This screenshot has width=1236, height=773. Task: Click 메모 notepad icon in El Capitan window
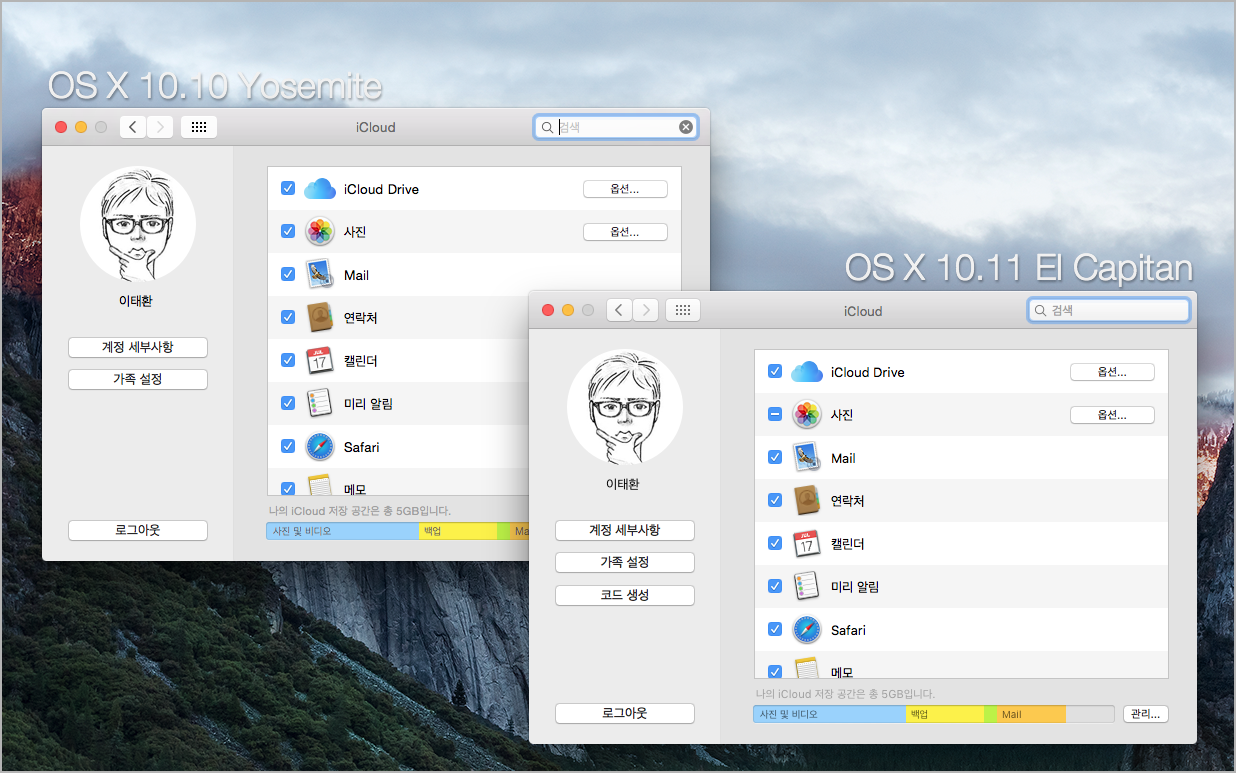(x=806, y=668)
